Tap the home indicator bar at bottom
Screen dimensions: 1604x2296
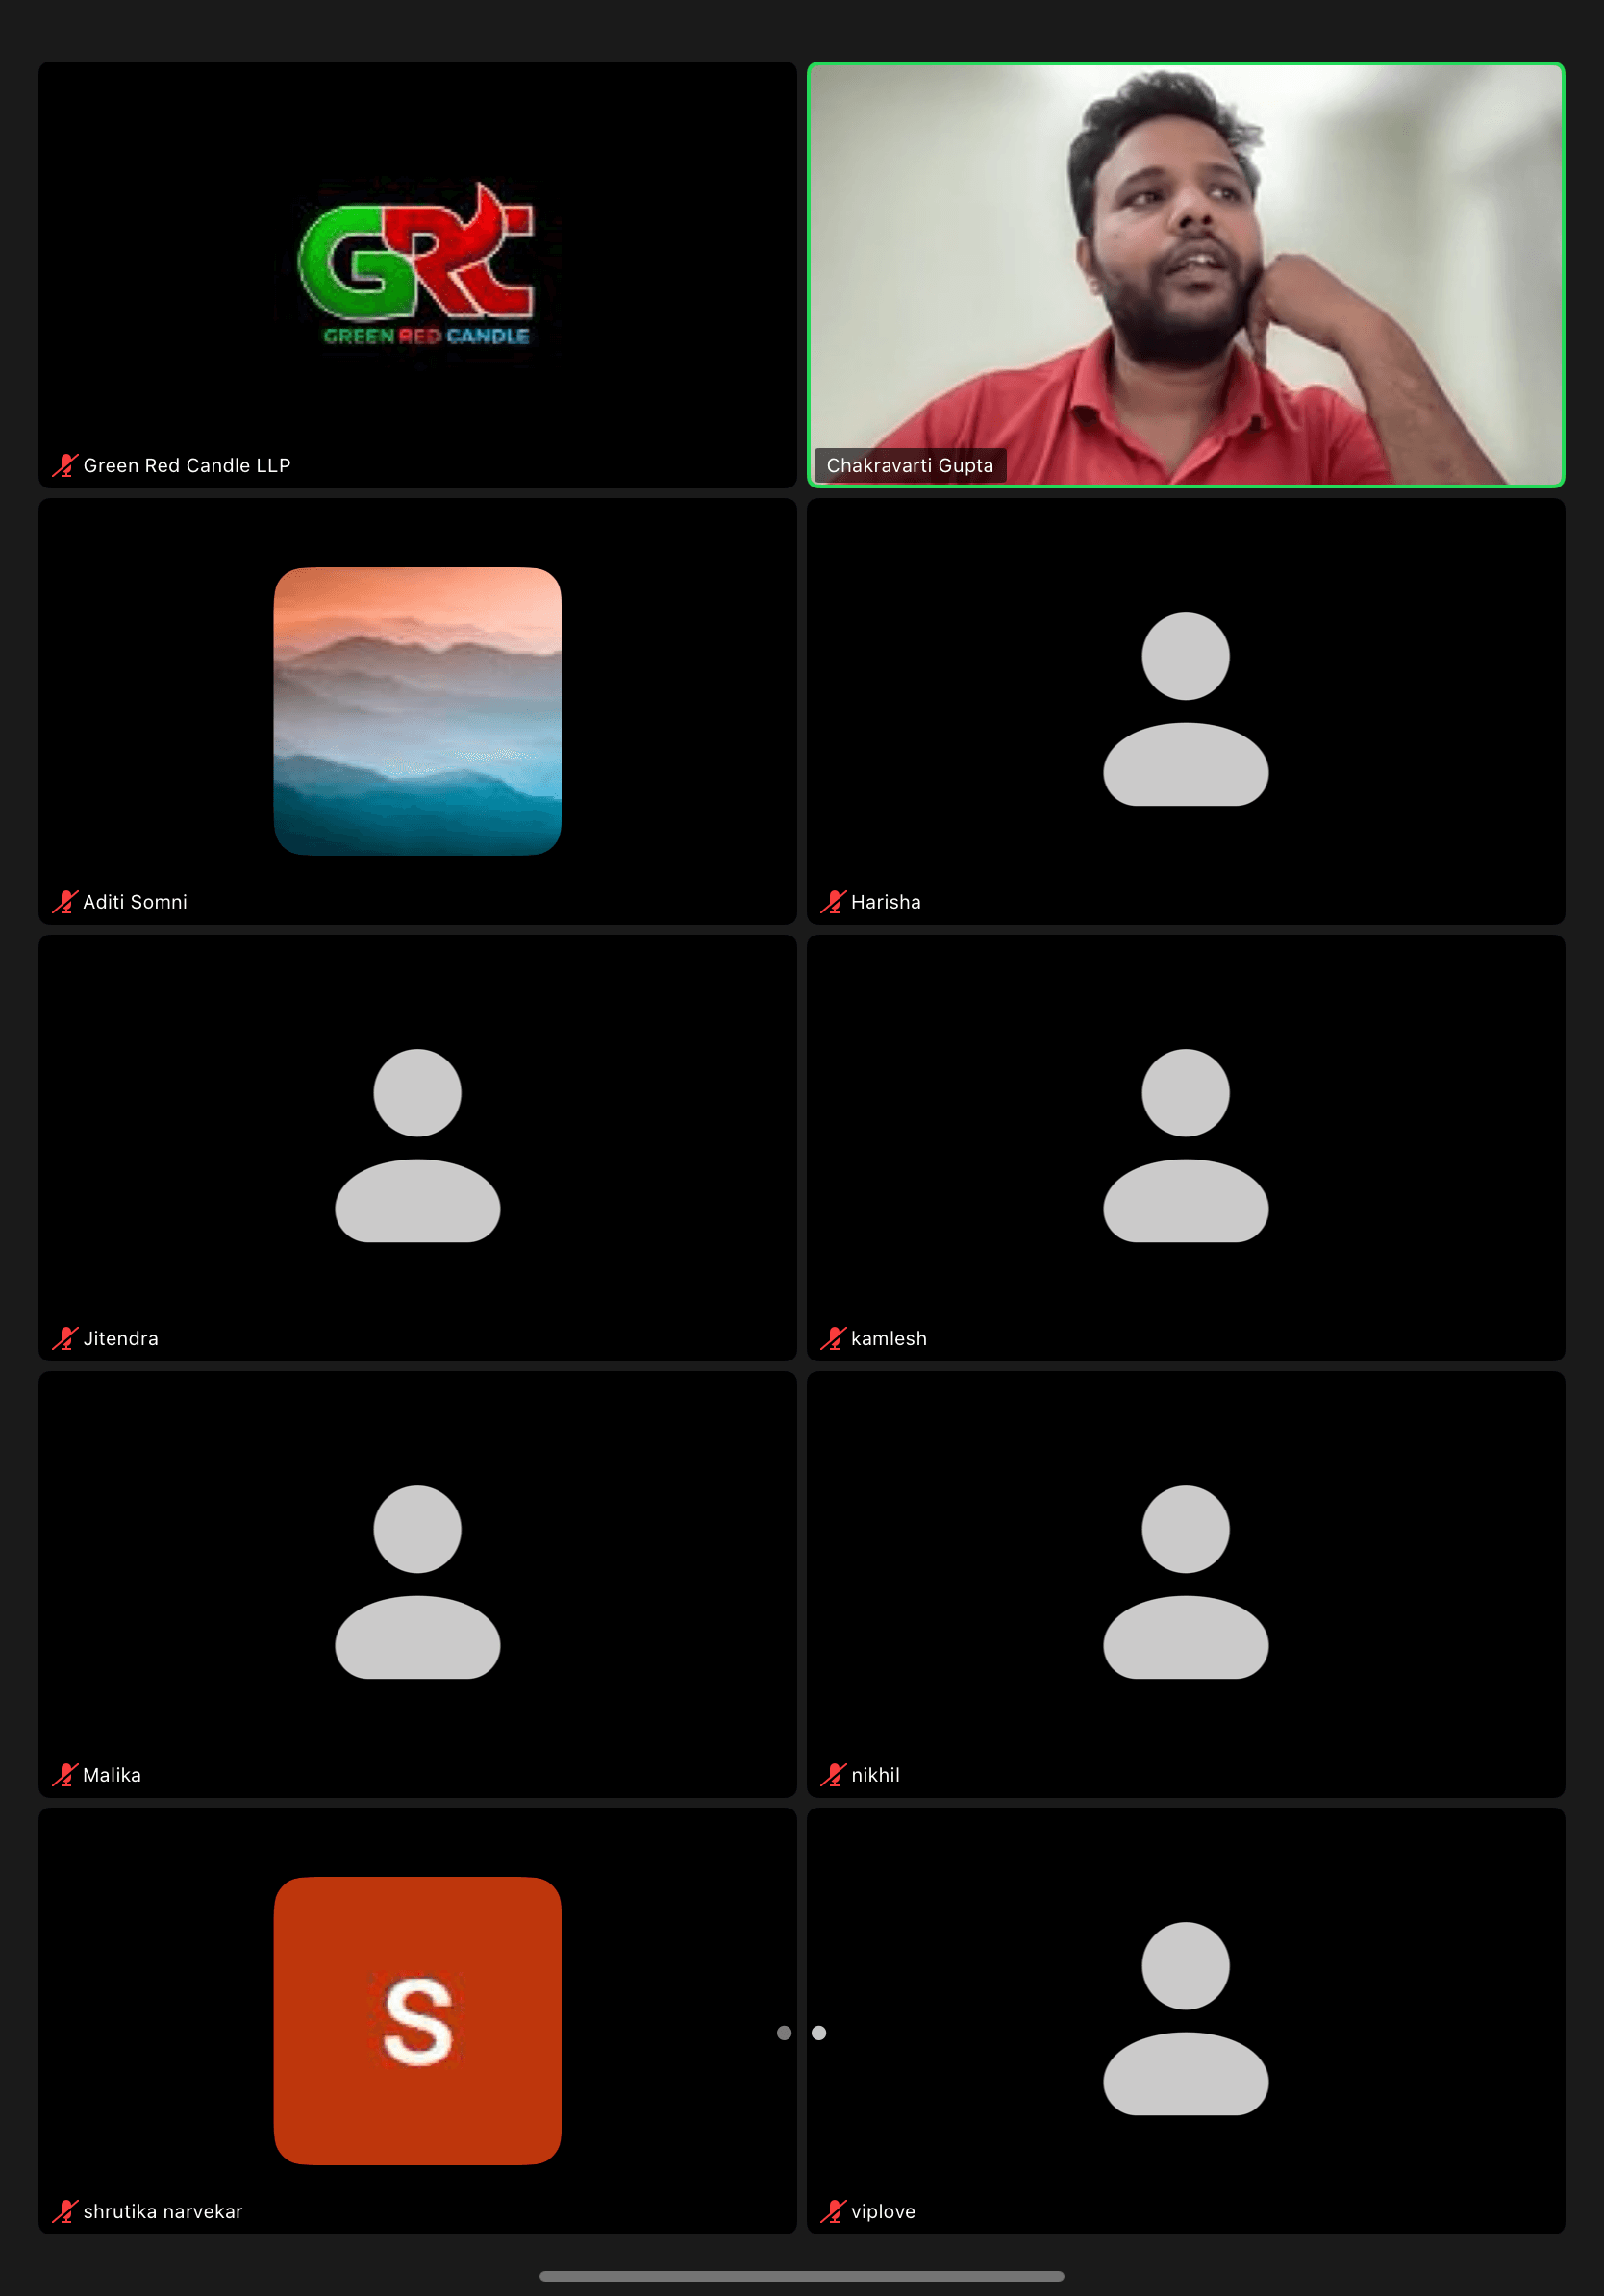tap(801, 2276)
